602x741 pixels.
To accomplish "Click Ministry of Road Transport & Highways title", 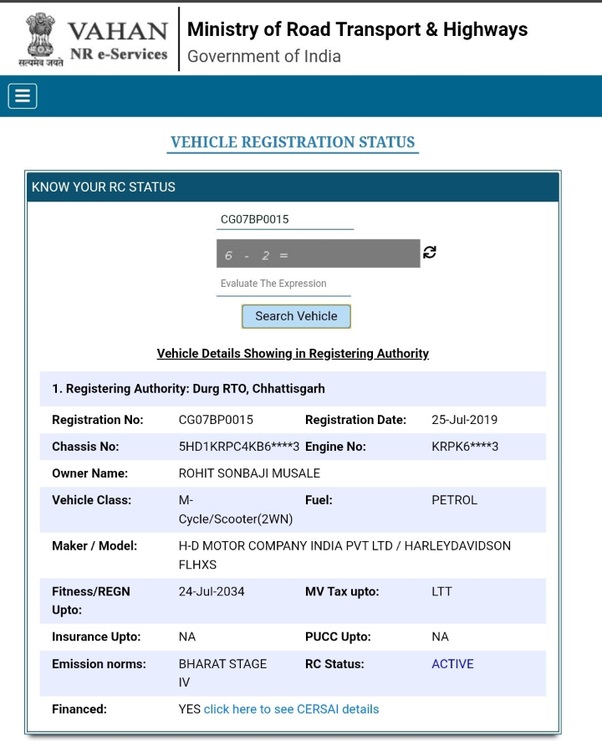I will pos(357,29).
